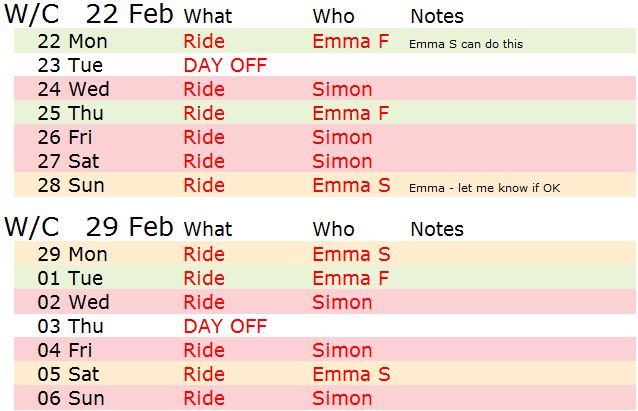638x411 pixels.
Task: Select the '02 Wed' date cell
Action: (72, 302)
